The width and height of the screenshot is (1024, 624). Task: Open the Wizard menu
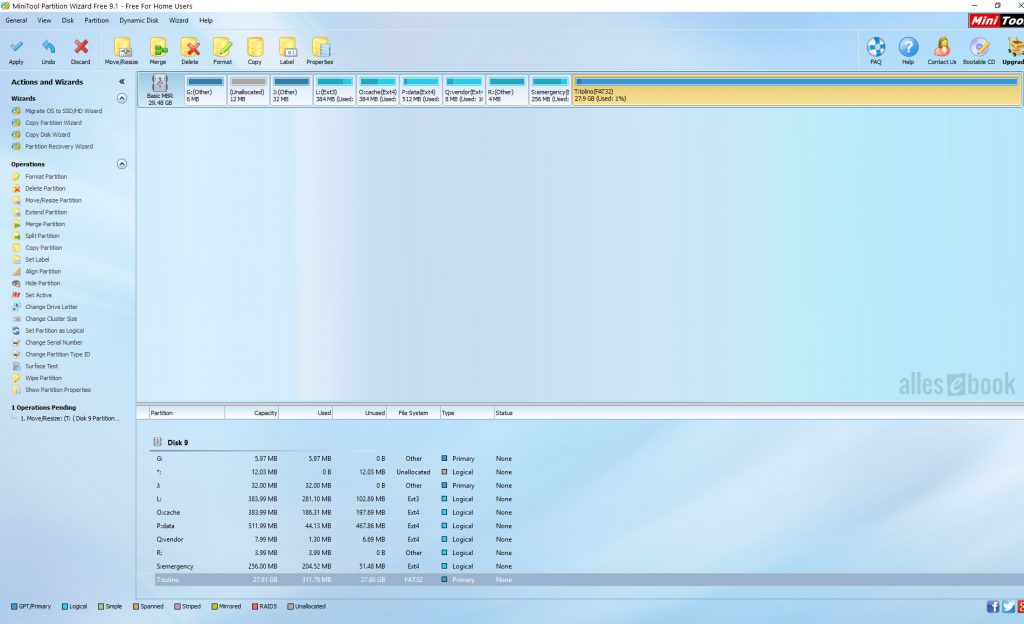coord(178,20)
